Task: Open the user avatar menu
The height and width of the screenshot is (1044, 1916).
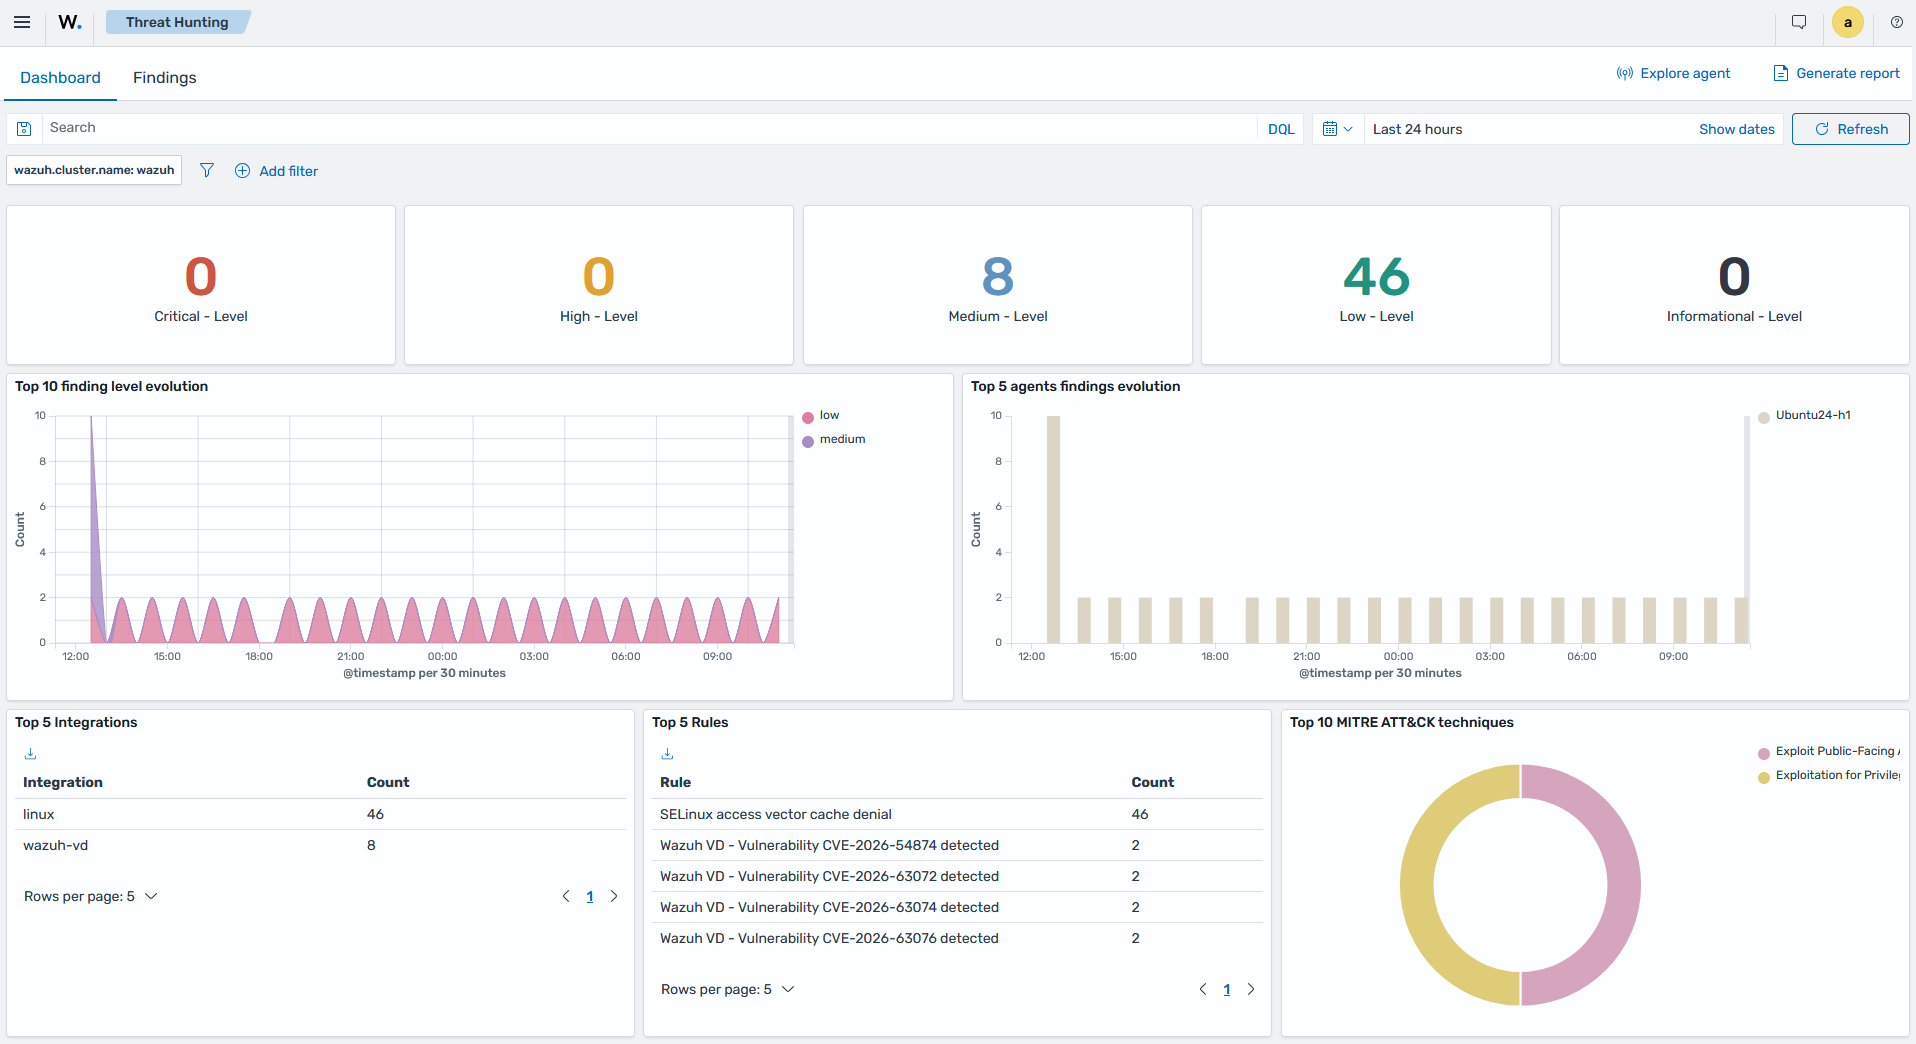Action: tap(1848, 22)
